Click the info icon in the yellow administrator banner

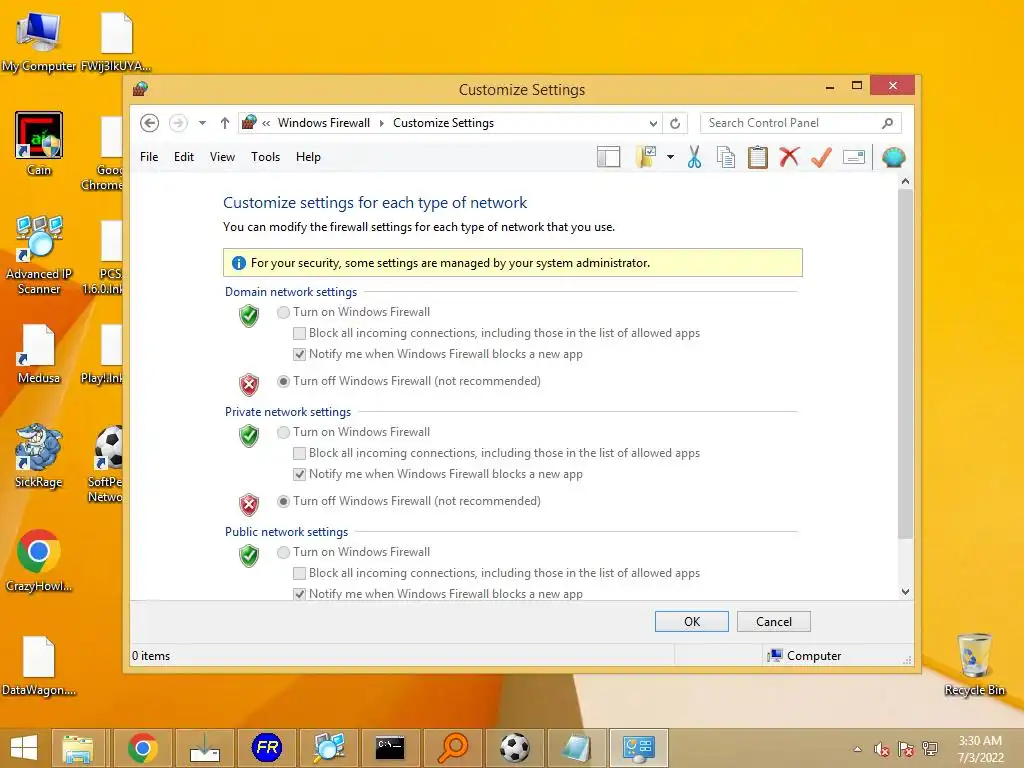[239, 263]
